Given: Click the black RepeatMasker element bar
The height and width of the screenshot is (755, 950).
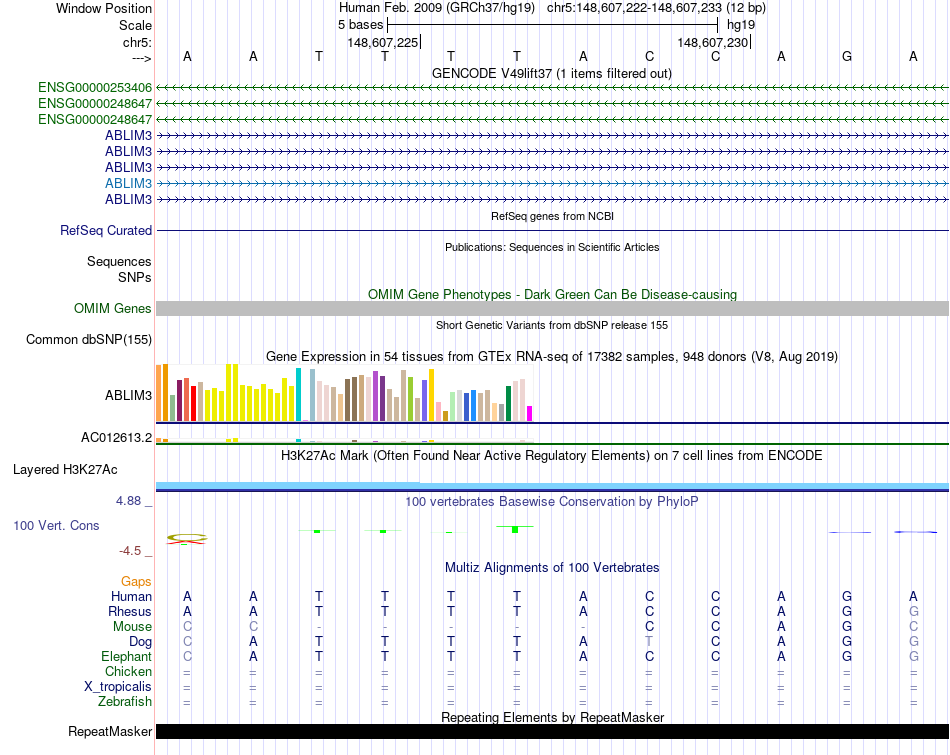Looking at the screenshot, I should coord(551,732).
